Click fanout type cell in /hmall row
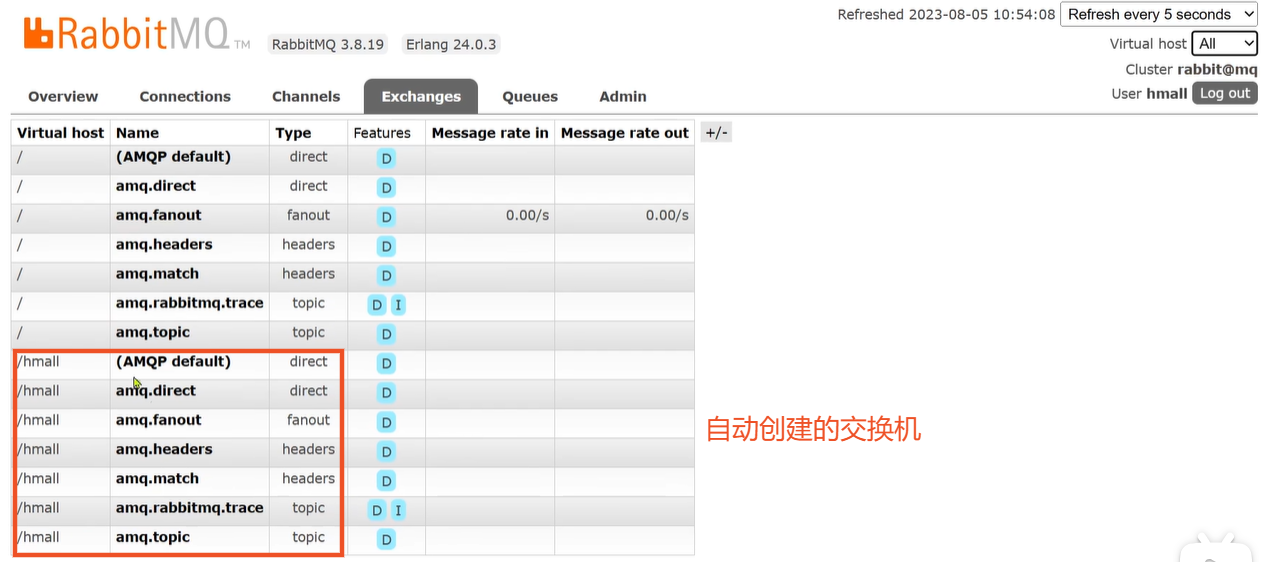The width and height of the screenshot is (1272, 562). [308, 420]
